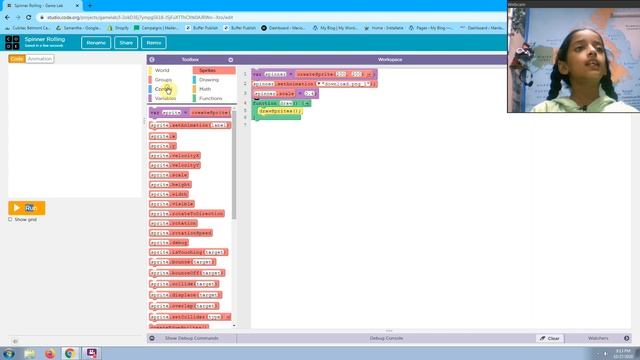Click the Code.org logo icon

pyautogui.click(x=12, y=42)
